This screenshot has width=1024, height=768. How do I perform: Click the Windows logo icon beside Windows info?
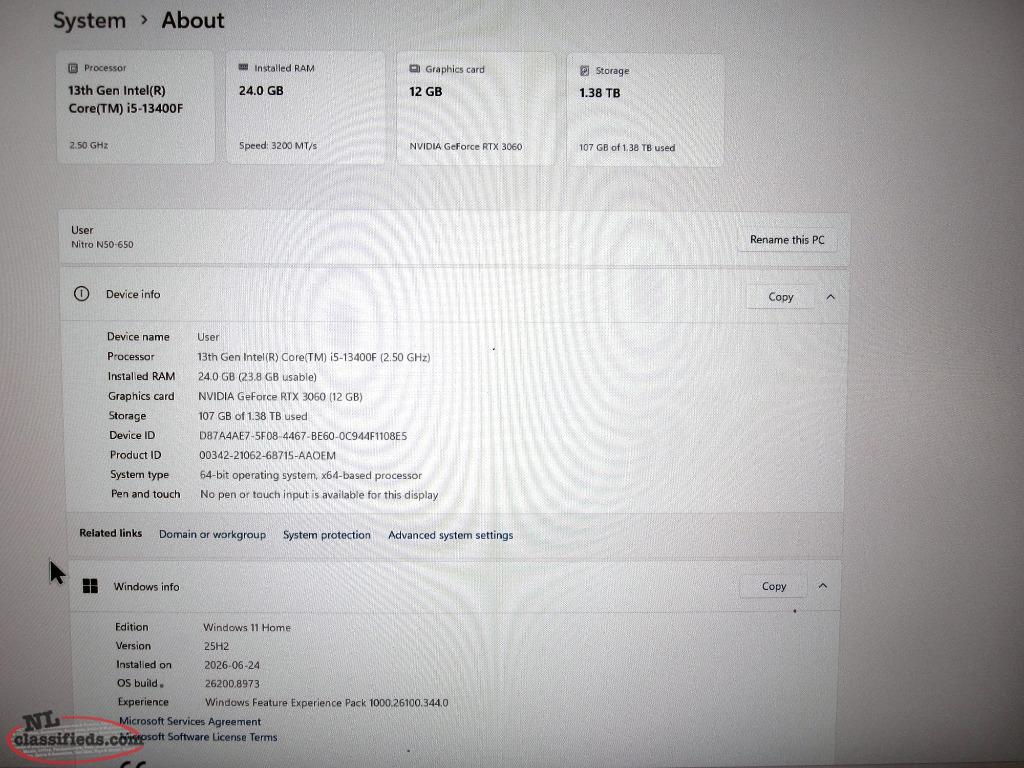(x=90, y=586)
